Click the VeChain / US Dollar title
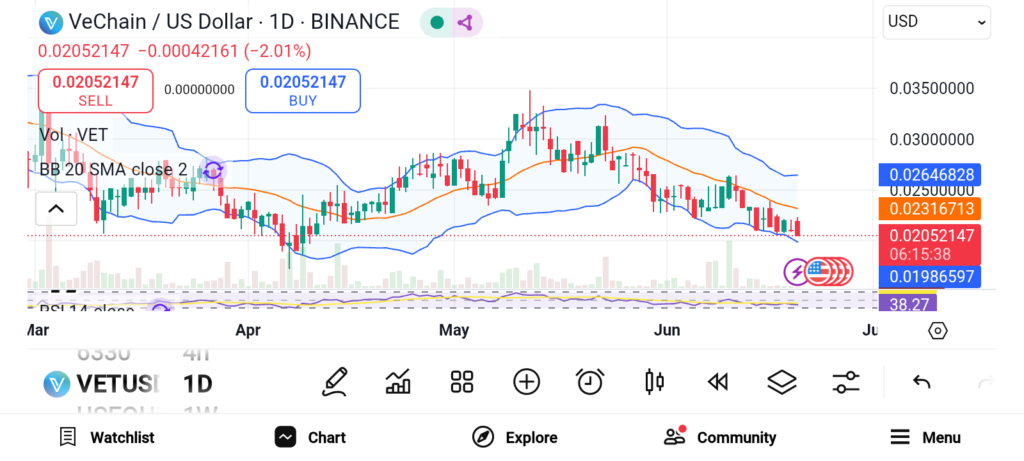The height and width of the screenshot is (461, 1024). [160, 22]
